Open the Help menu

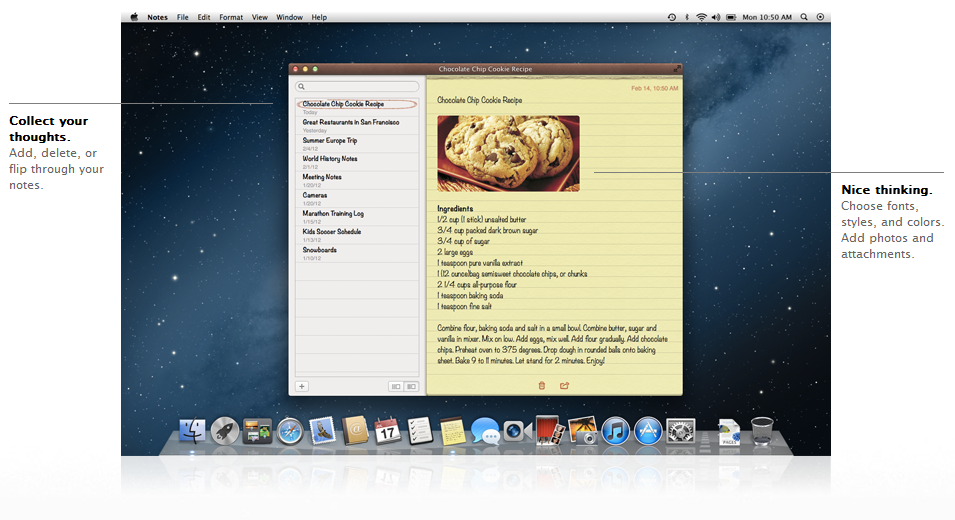319,17
